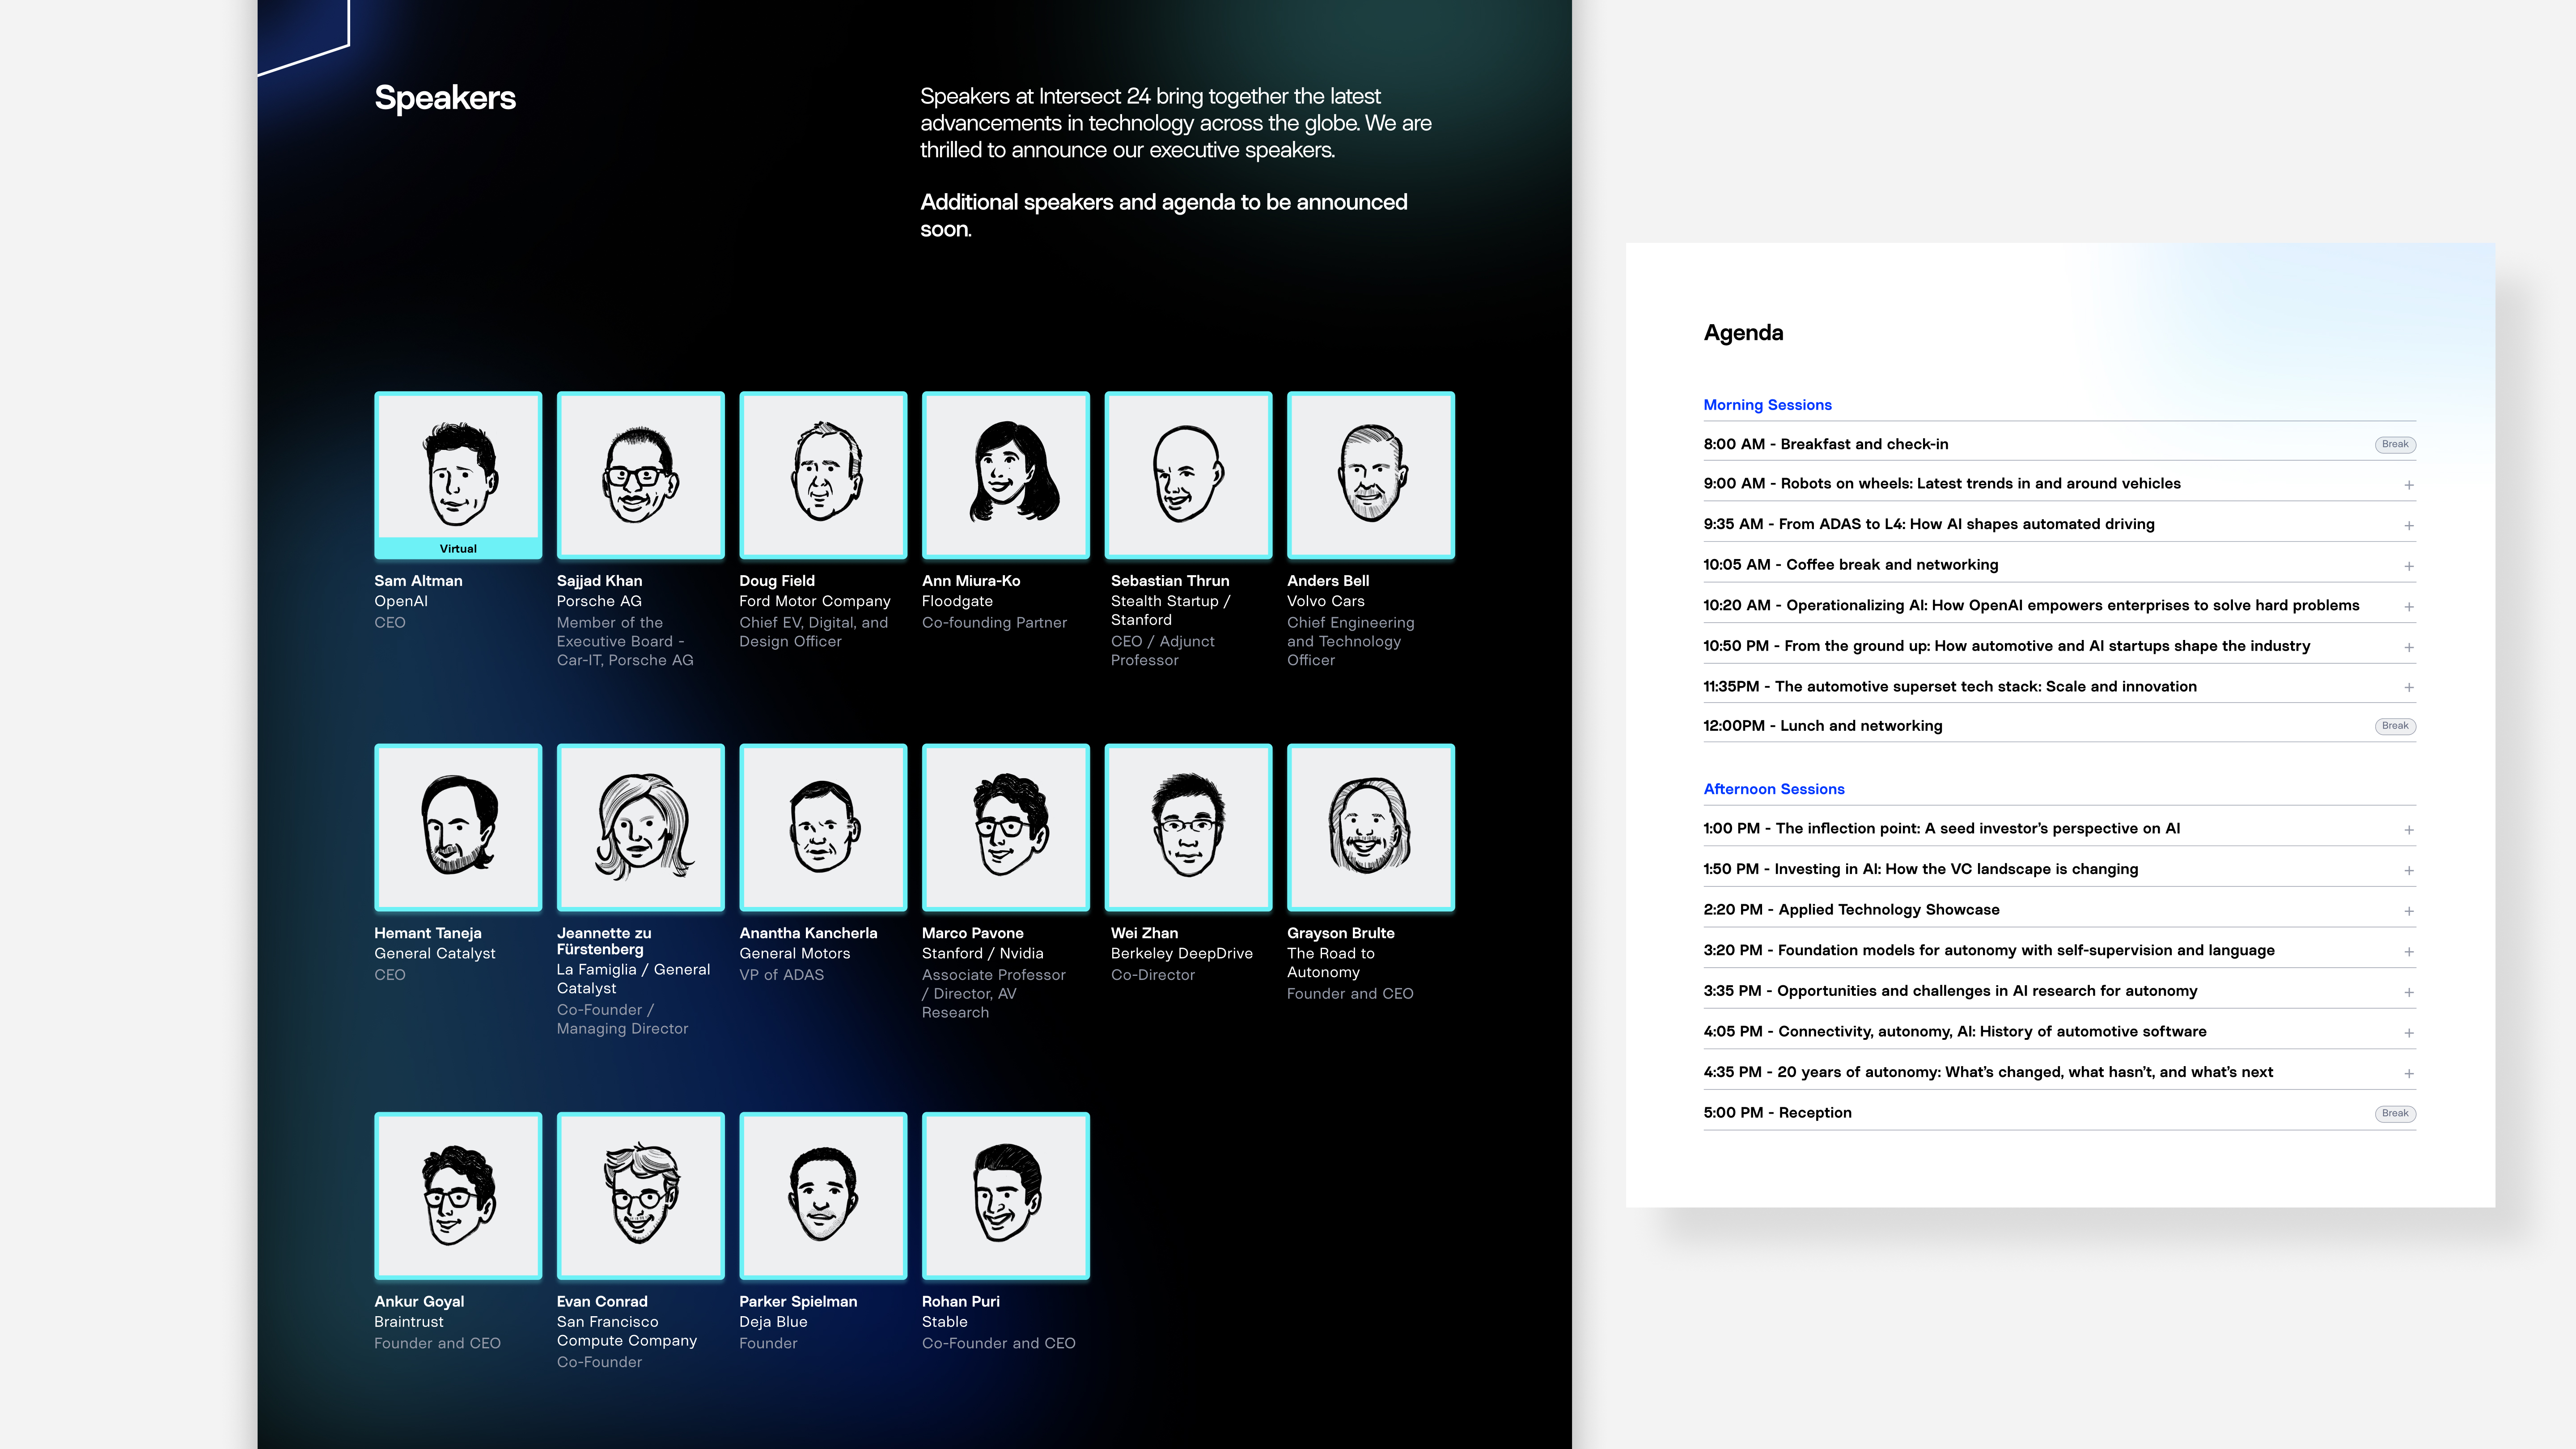Expand 2:20 PM Applied Technology Showcase
Image resolution: width=2576 pixels, height=1449 pixels.
[2409, 911]
